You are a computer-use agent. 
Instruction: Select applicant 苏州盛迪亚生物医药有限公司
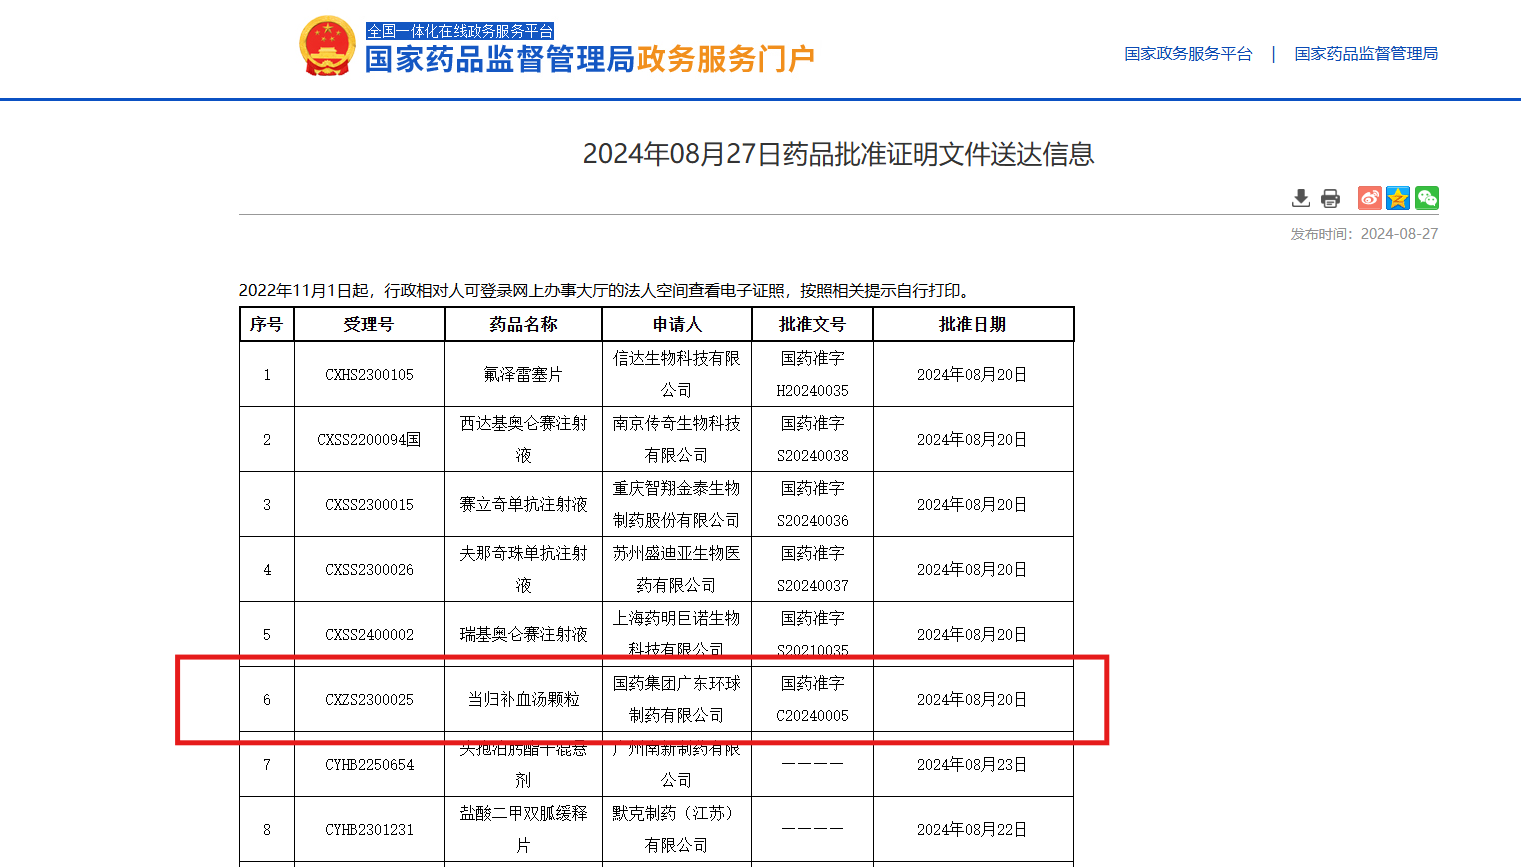[x=677, y=569]
